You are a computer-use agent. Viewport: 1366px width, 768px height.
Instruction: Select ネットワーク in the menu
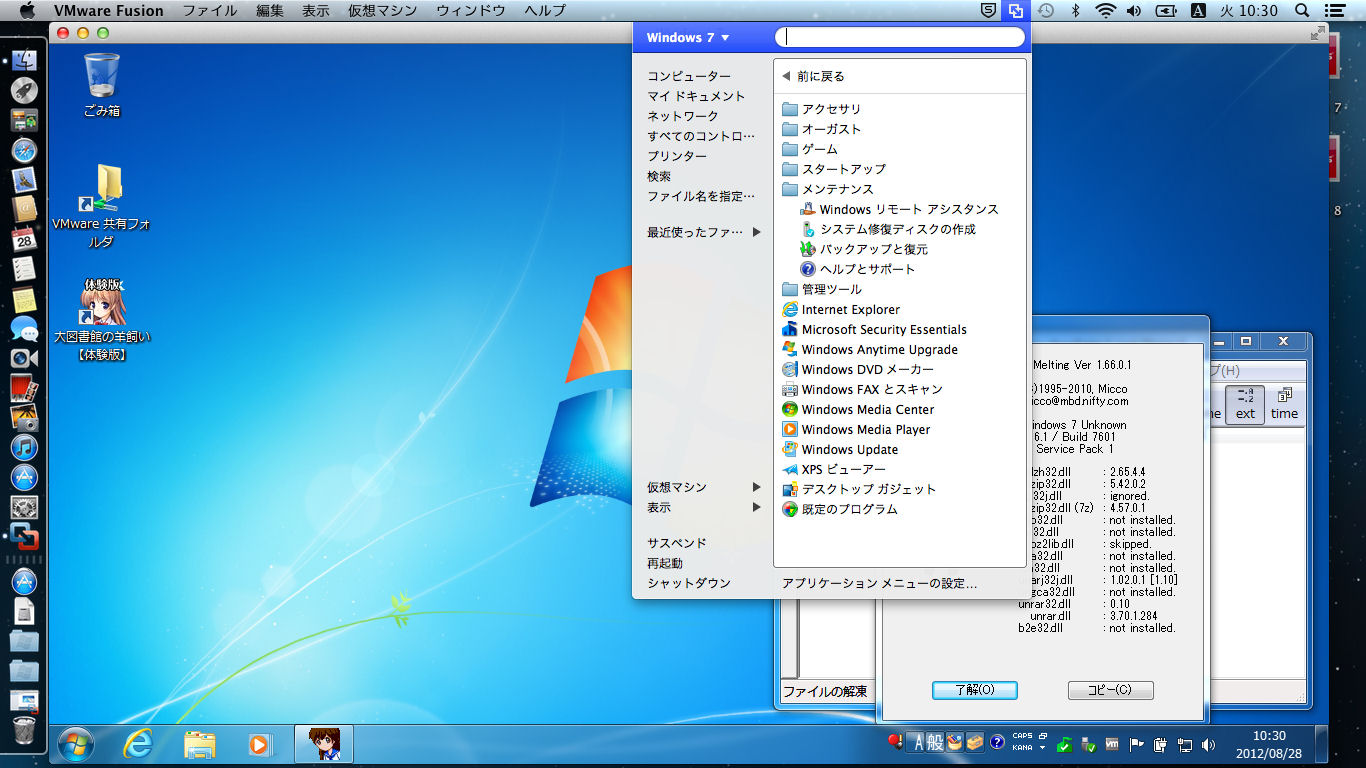(x=682, y=116)
